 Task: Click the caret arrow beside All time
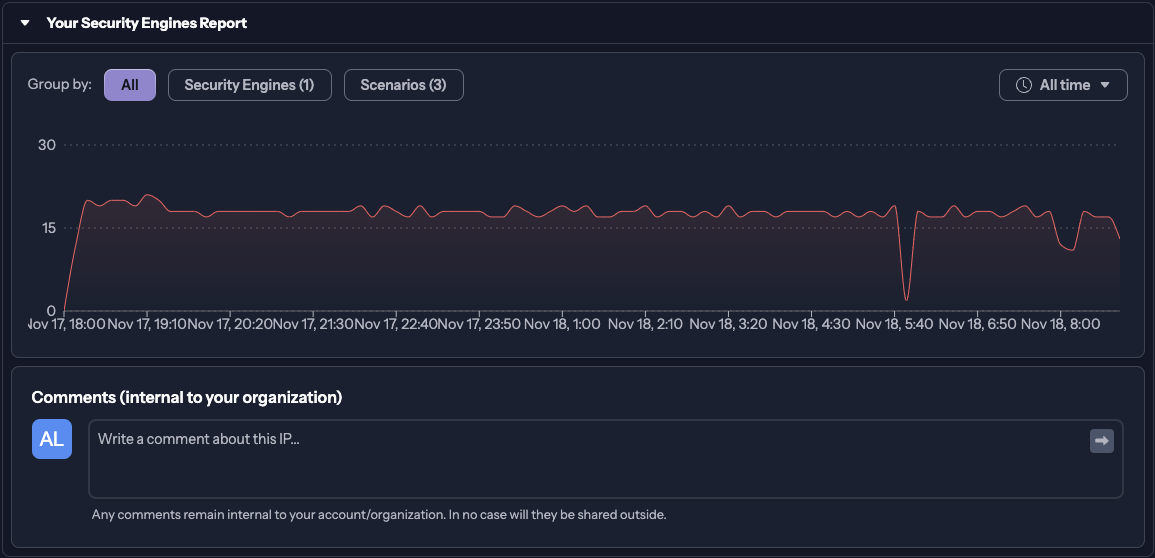pyautogui.click(x=1105, y=85)
